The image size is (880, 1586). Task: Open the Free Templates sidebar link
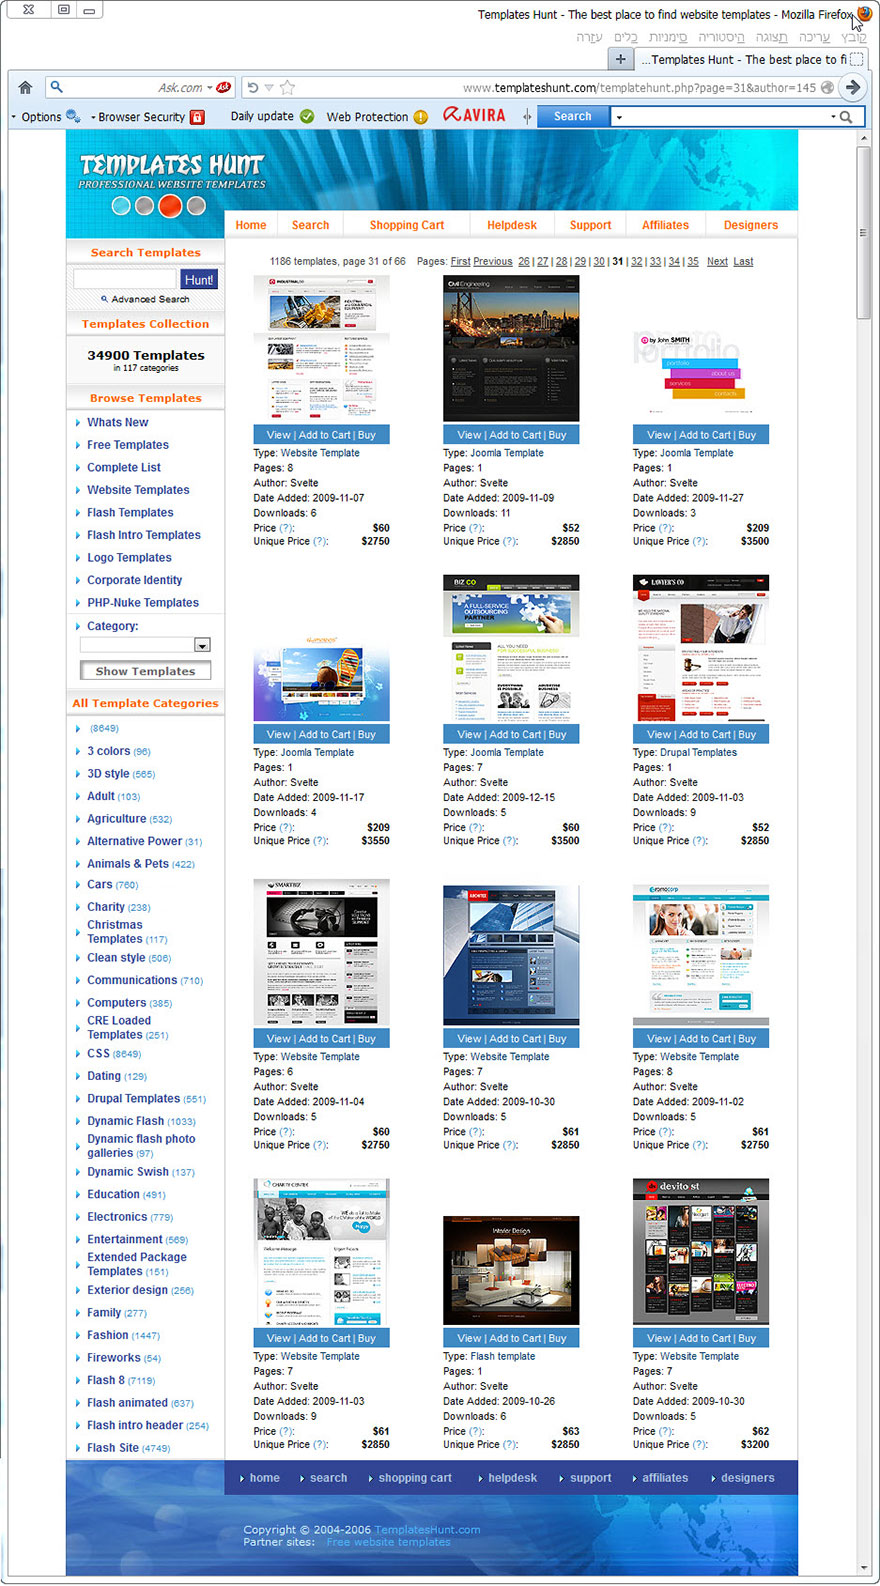128,445
